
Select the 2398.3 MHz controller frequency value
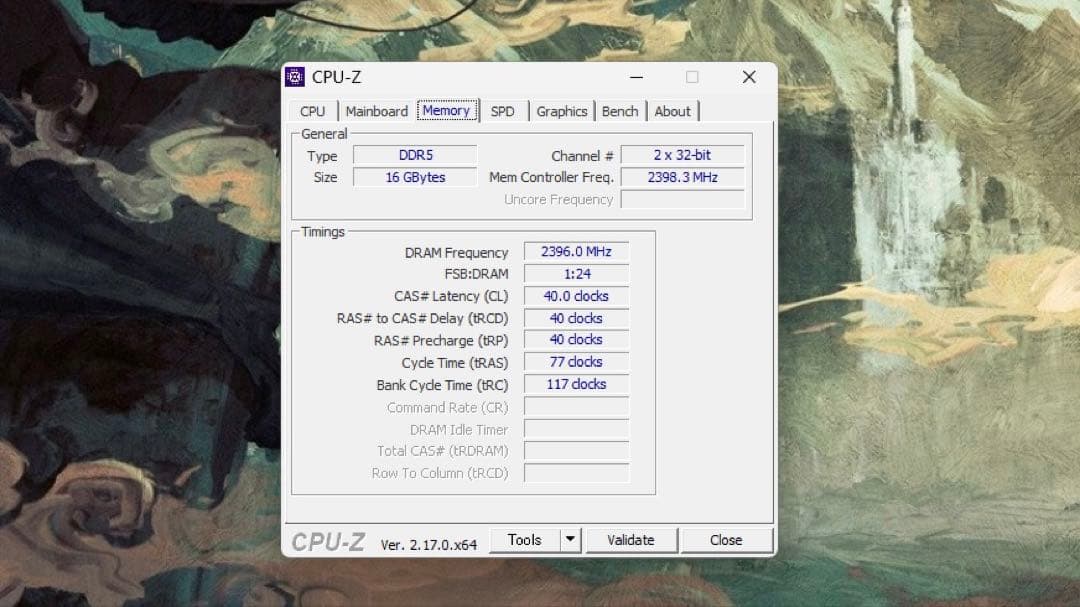coord(683,177)
